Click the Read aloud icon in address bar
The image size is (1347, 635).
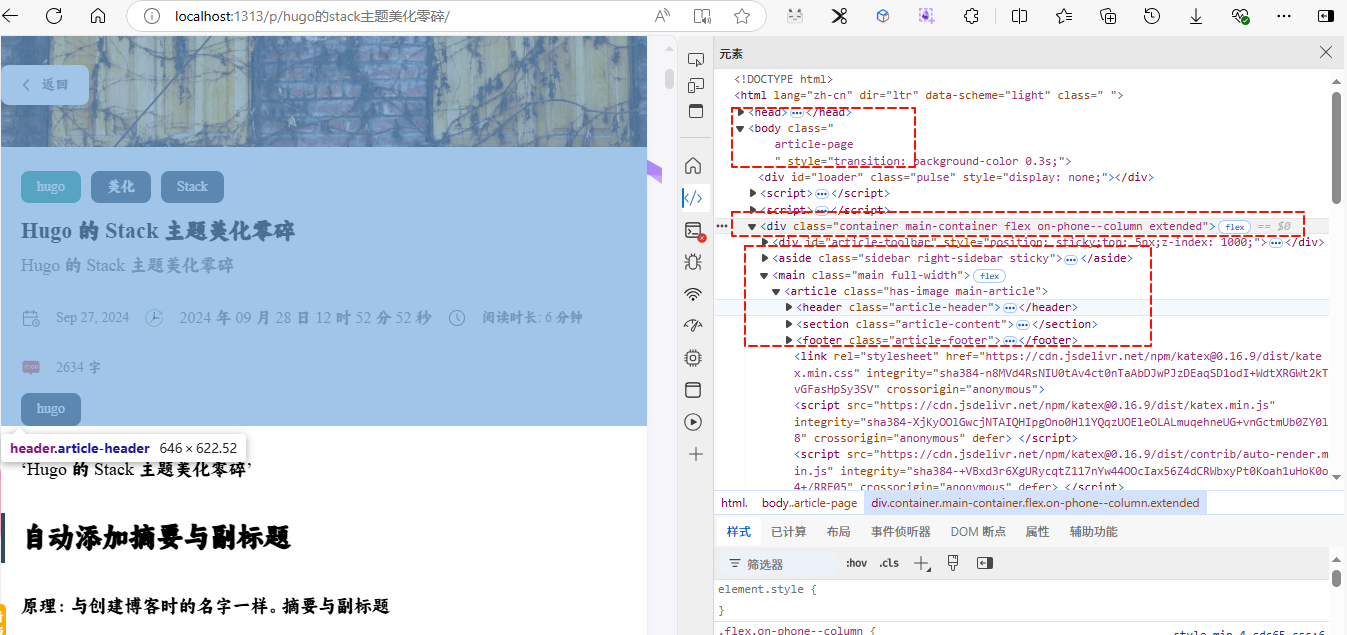pyautogui.click(x=662, y=16)
